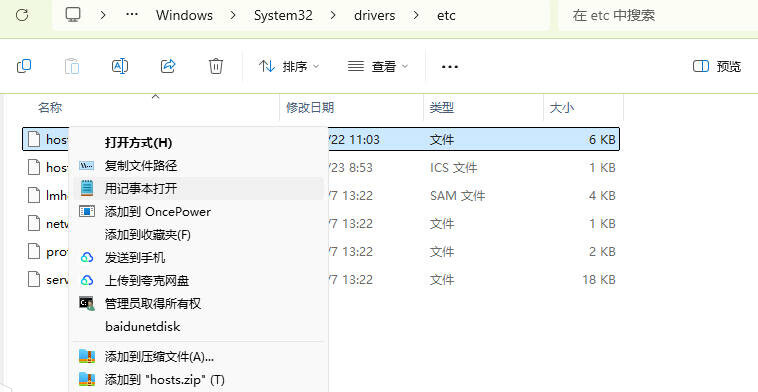Click the 复制文件路径 path icon
The width and height of the screenshot is (758, 392).
[x=87, y=166]
